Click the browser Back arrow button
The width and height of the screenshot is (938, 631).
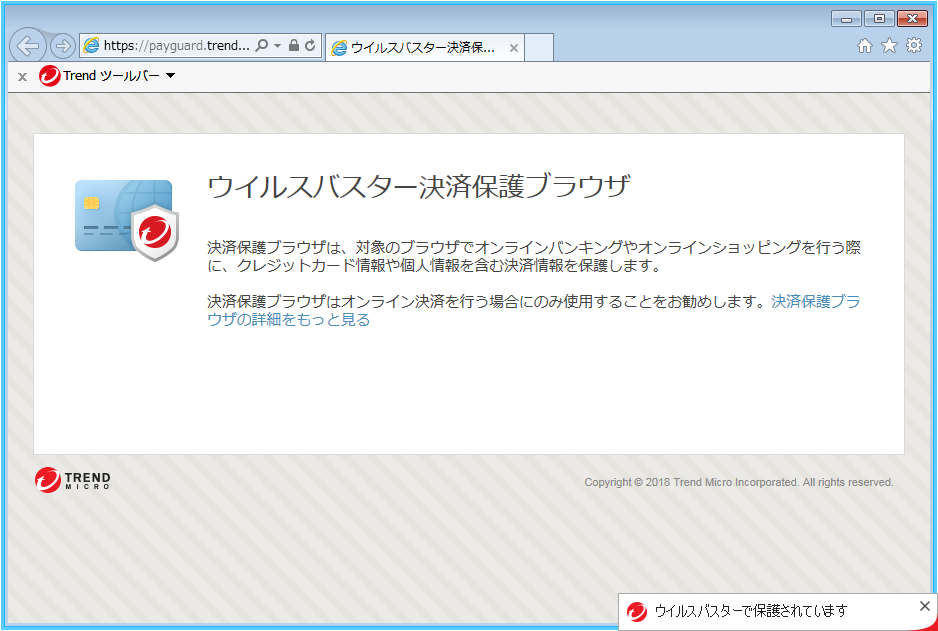(x=28, y=46)
